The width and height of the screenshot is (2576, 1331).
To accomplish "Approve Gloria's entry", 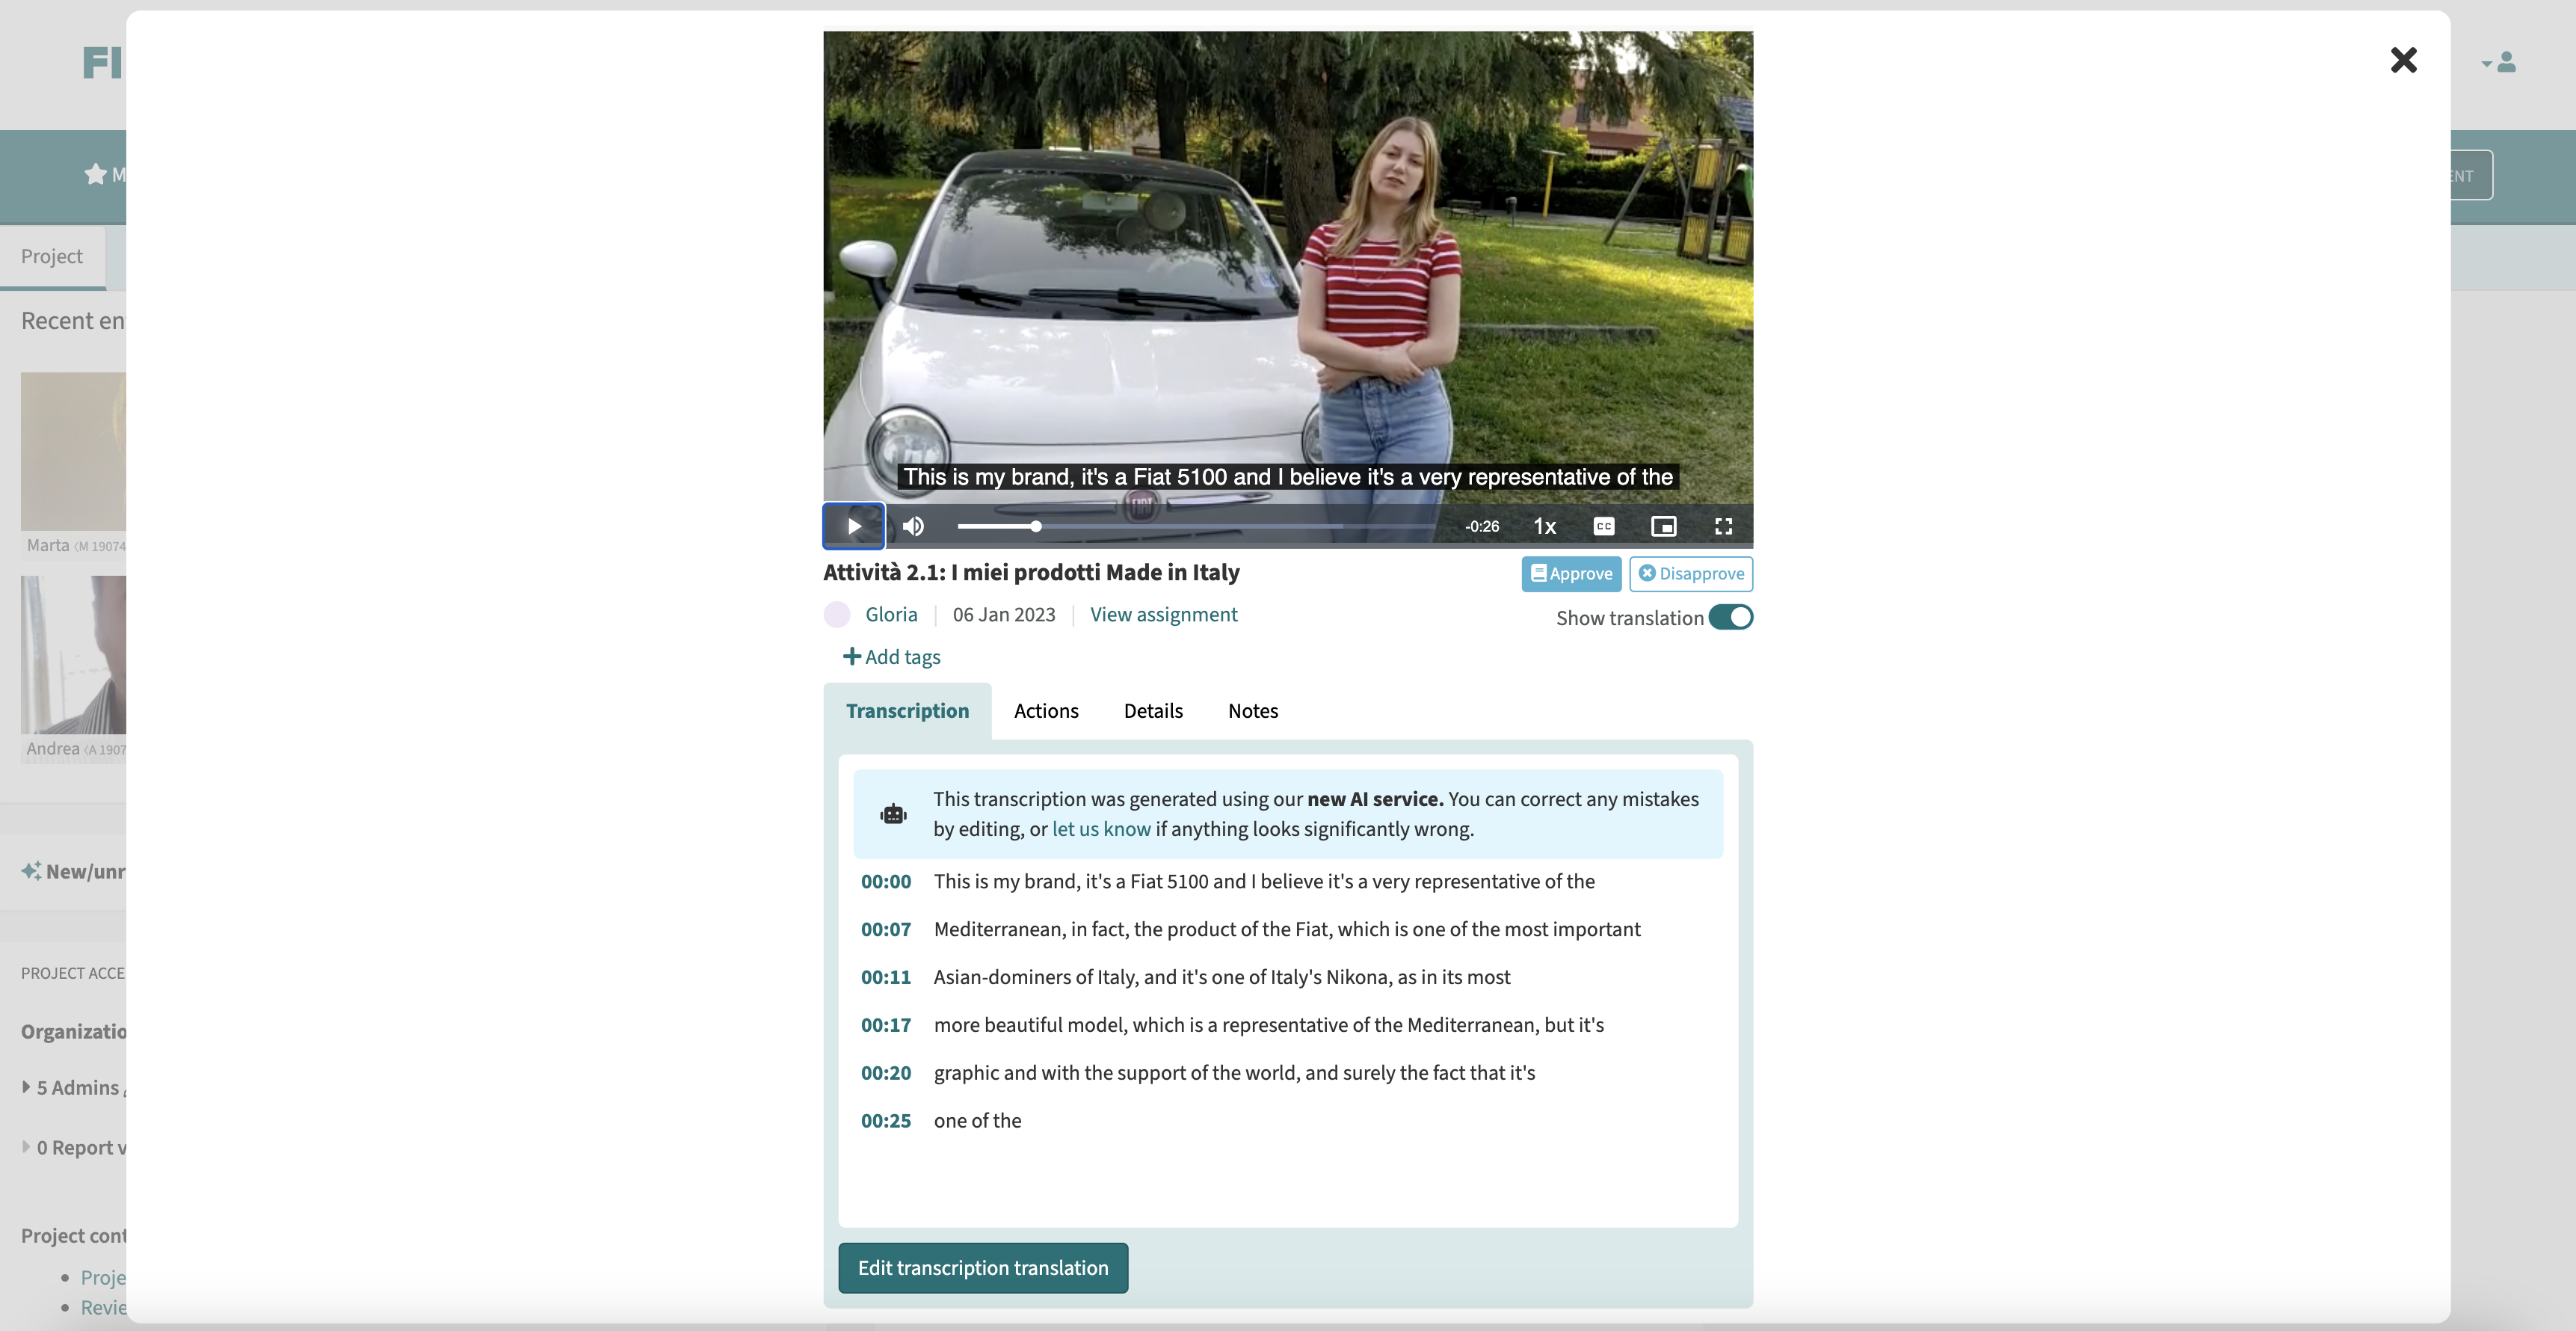I will (1571, 574).
